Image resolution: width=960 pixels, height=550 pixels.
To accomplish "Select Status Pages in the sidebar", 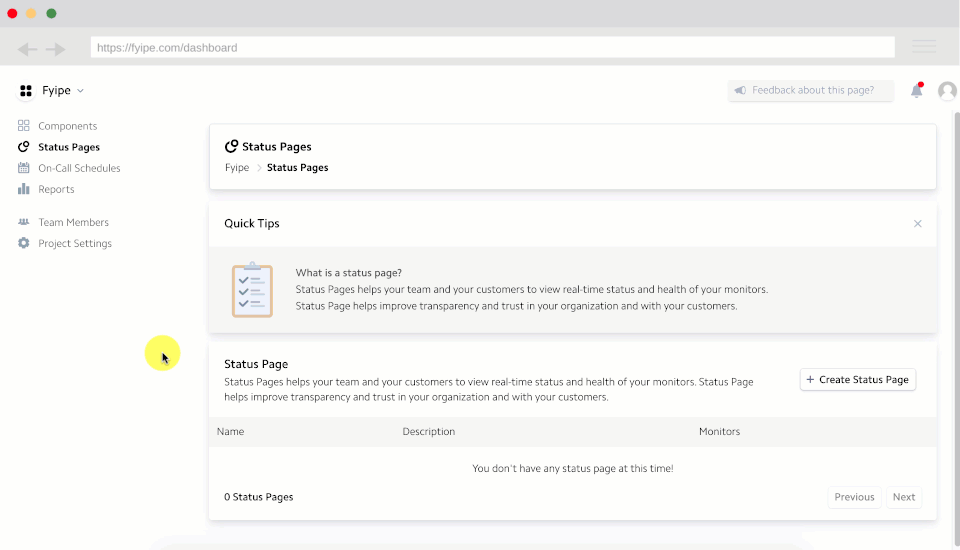I will [x=69, y=147].
